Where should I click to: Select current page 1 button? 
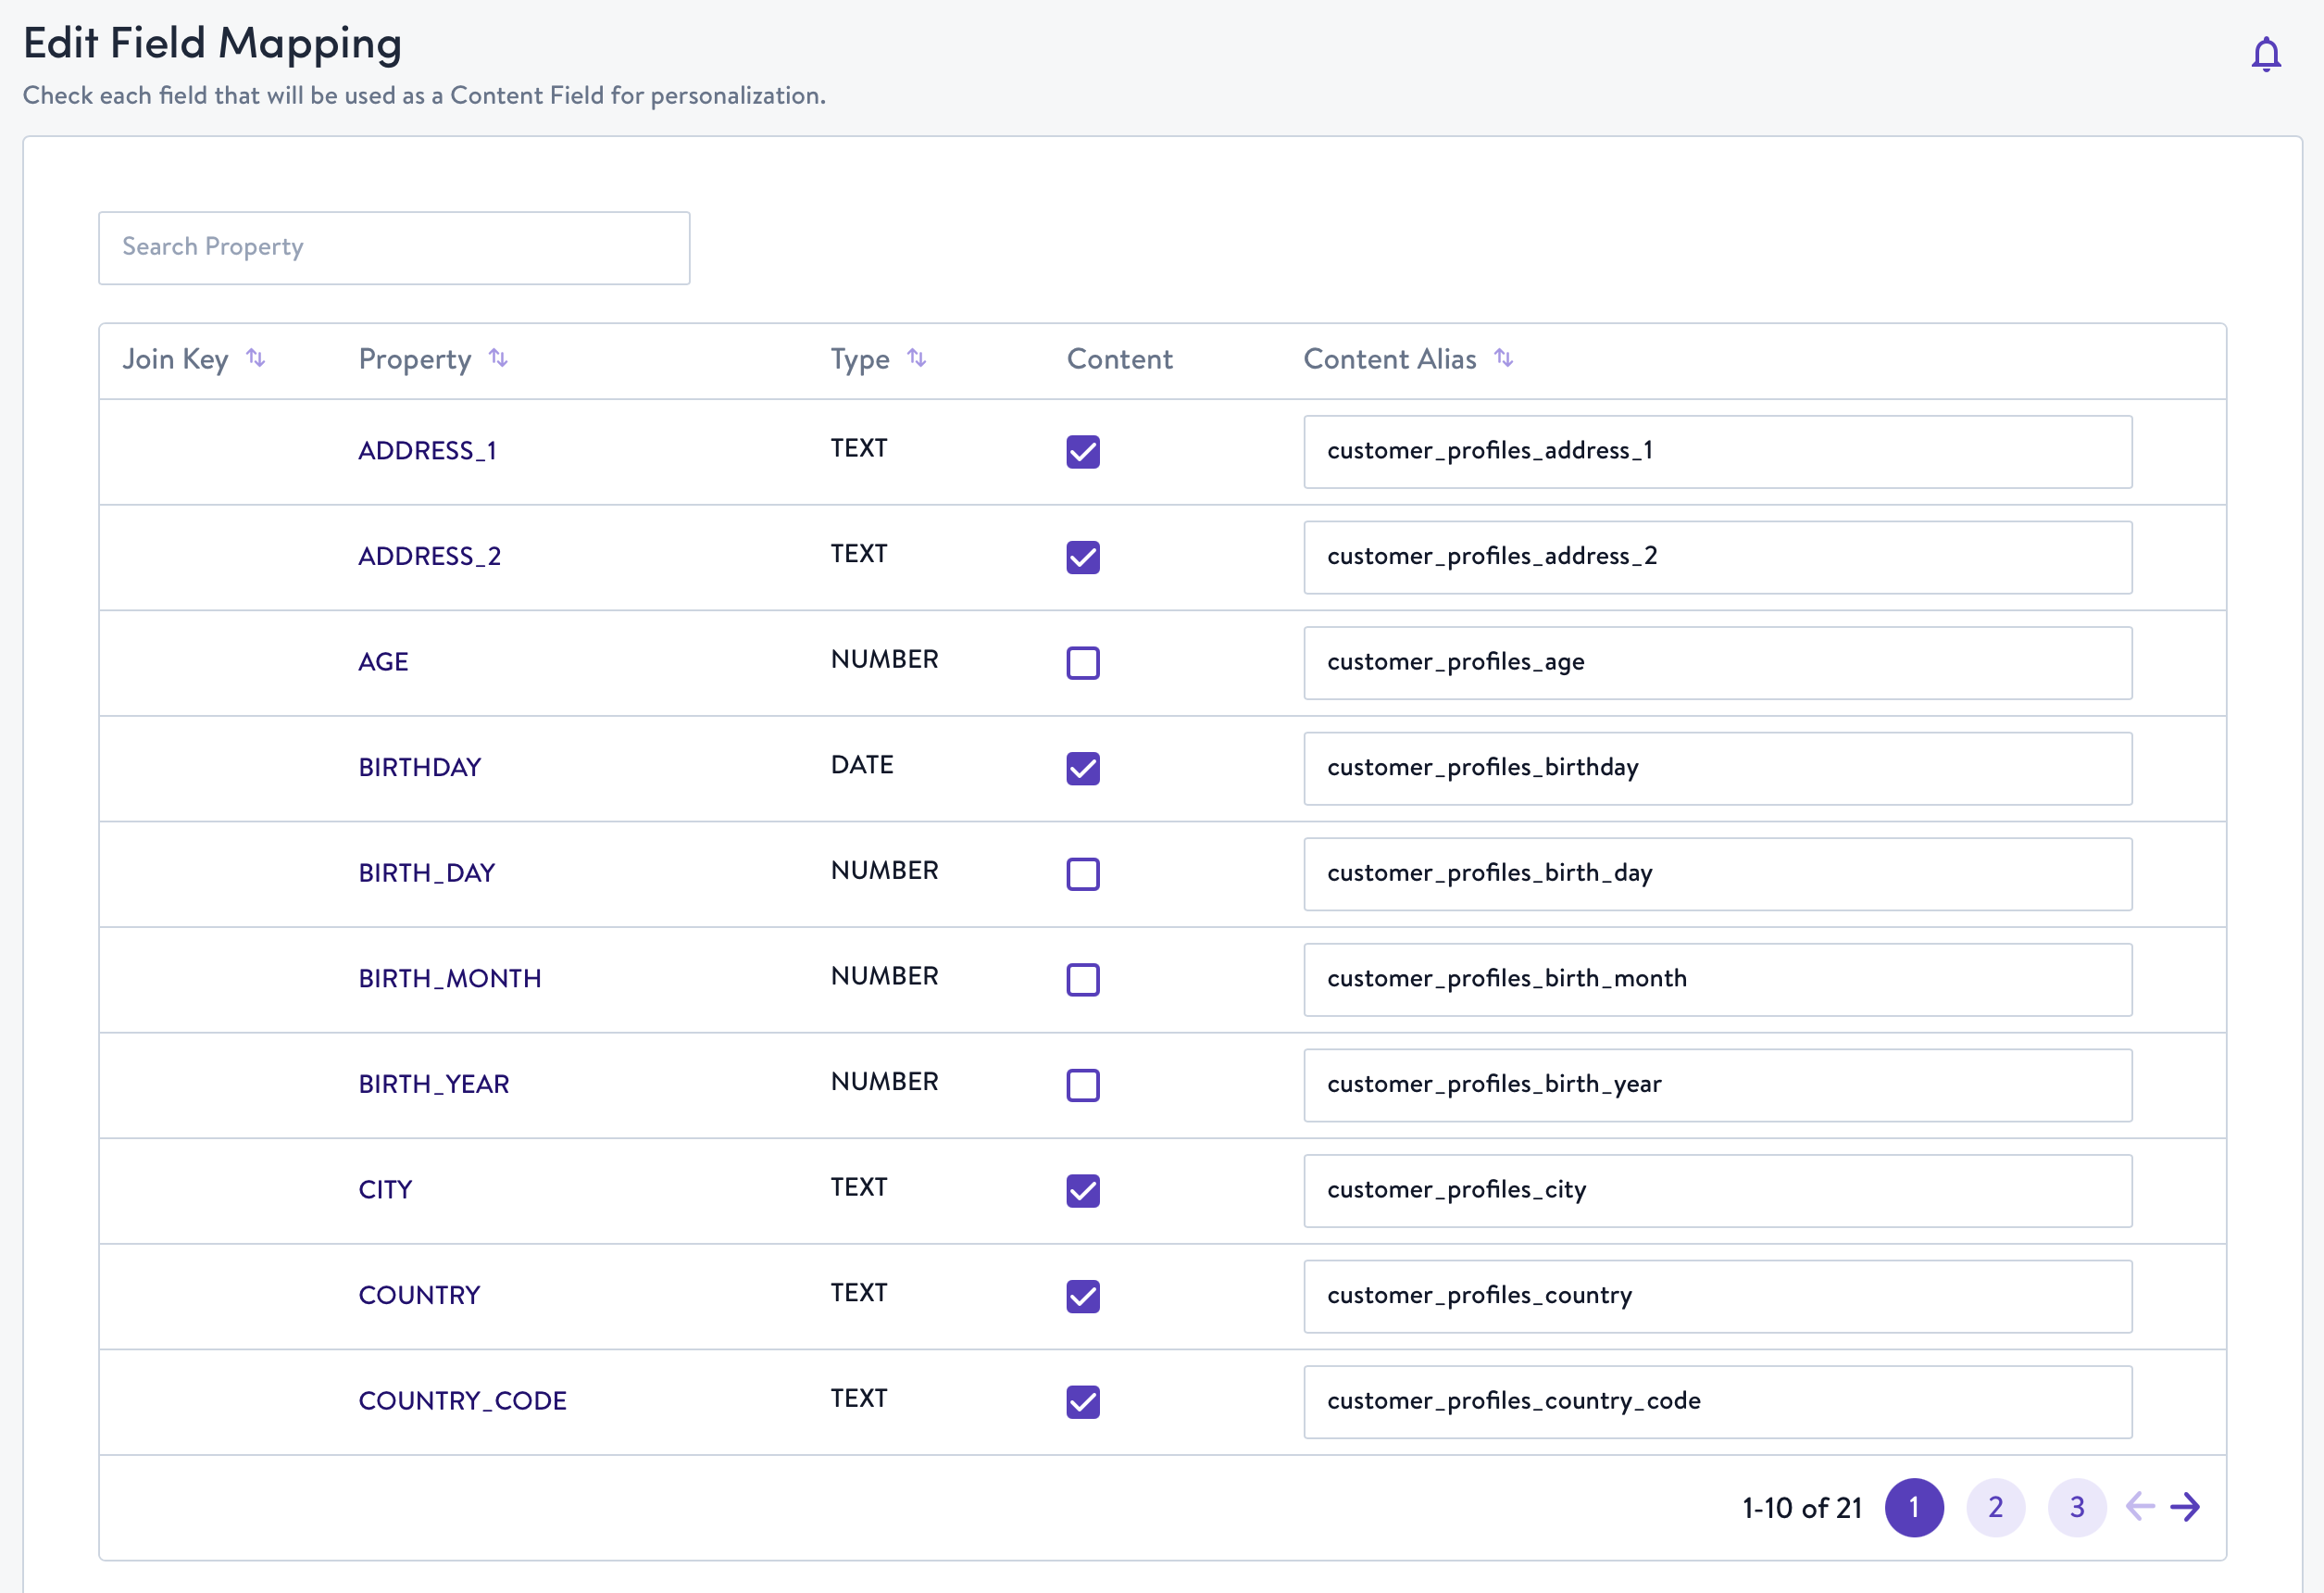click(1913, 1507)
